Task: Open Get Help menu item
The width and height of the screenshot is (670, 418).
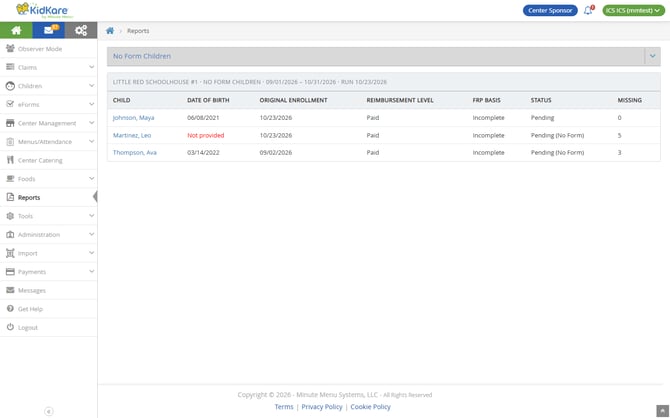Action: click(49, 309)
